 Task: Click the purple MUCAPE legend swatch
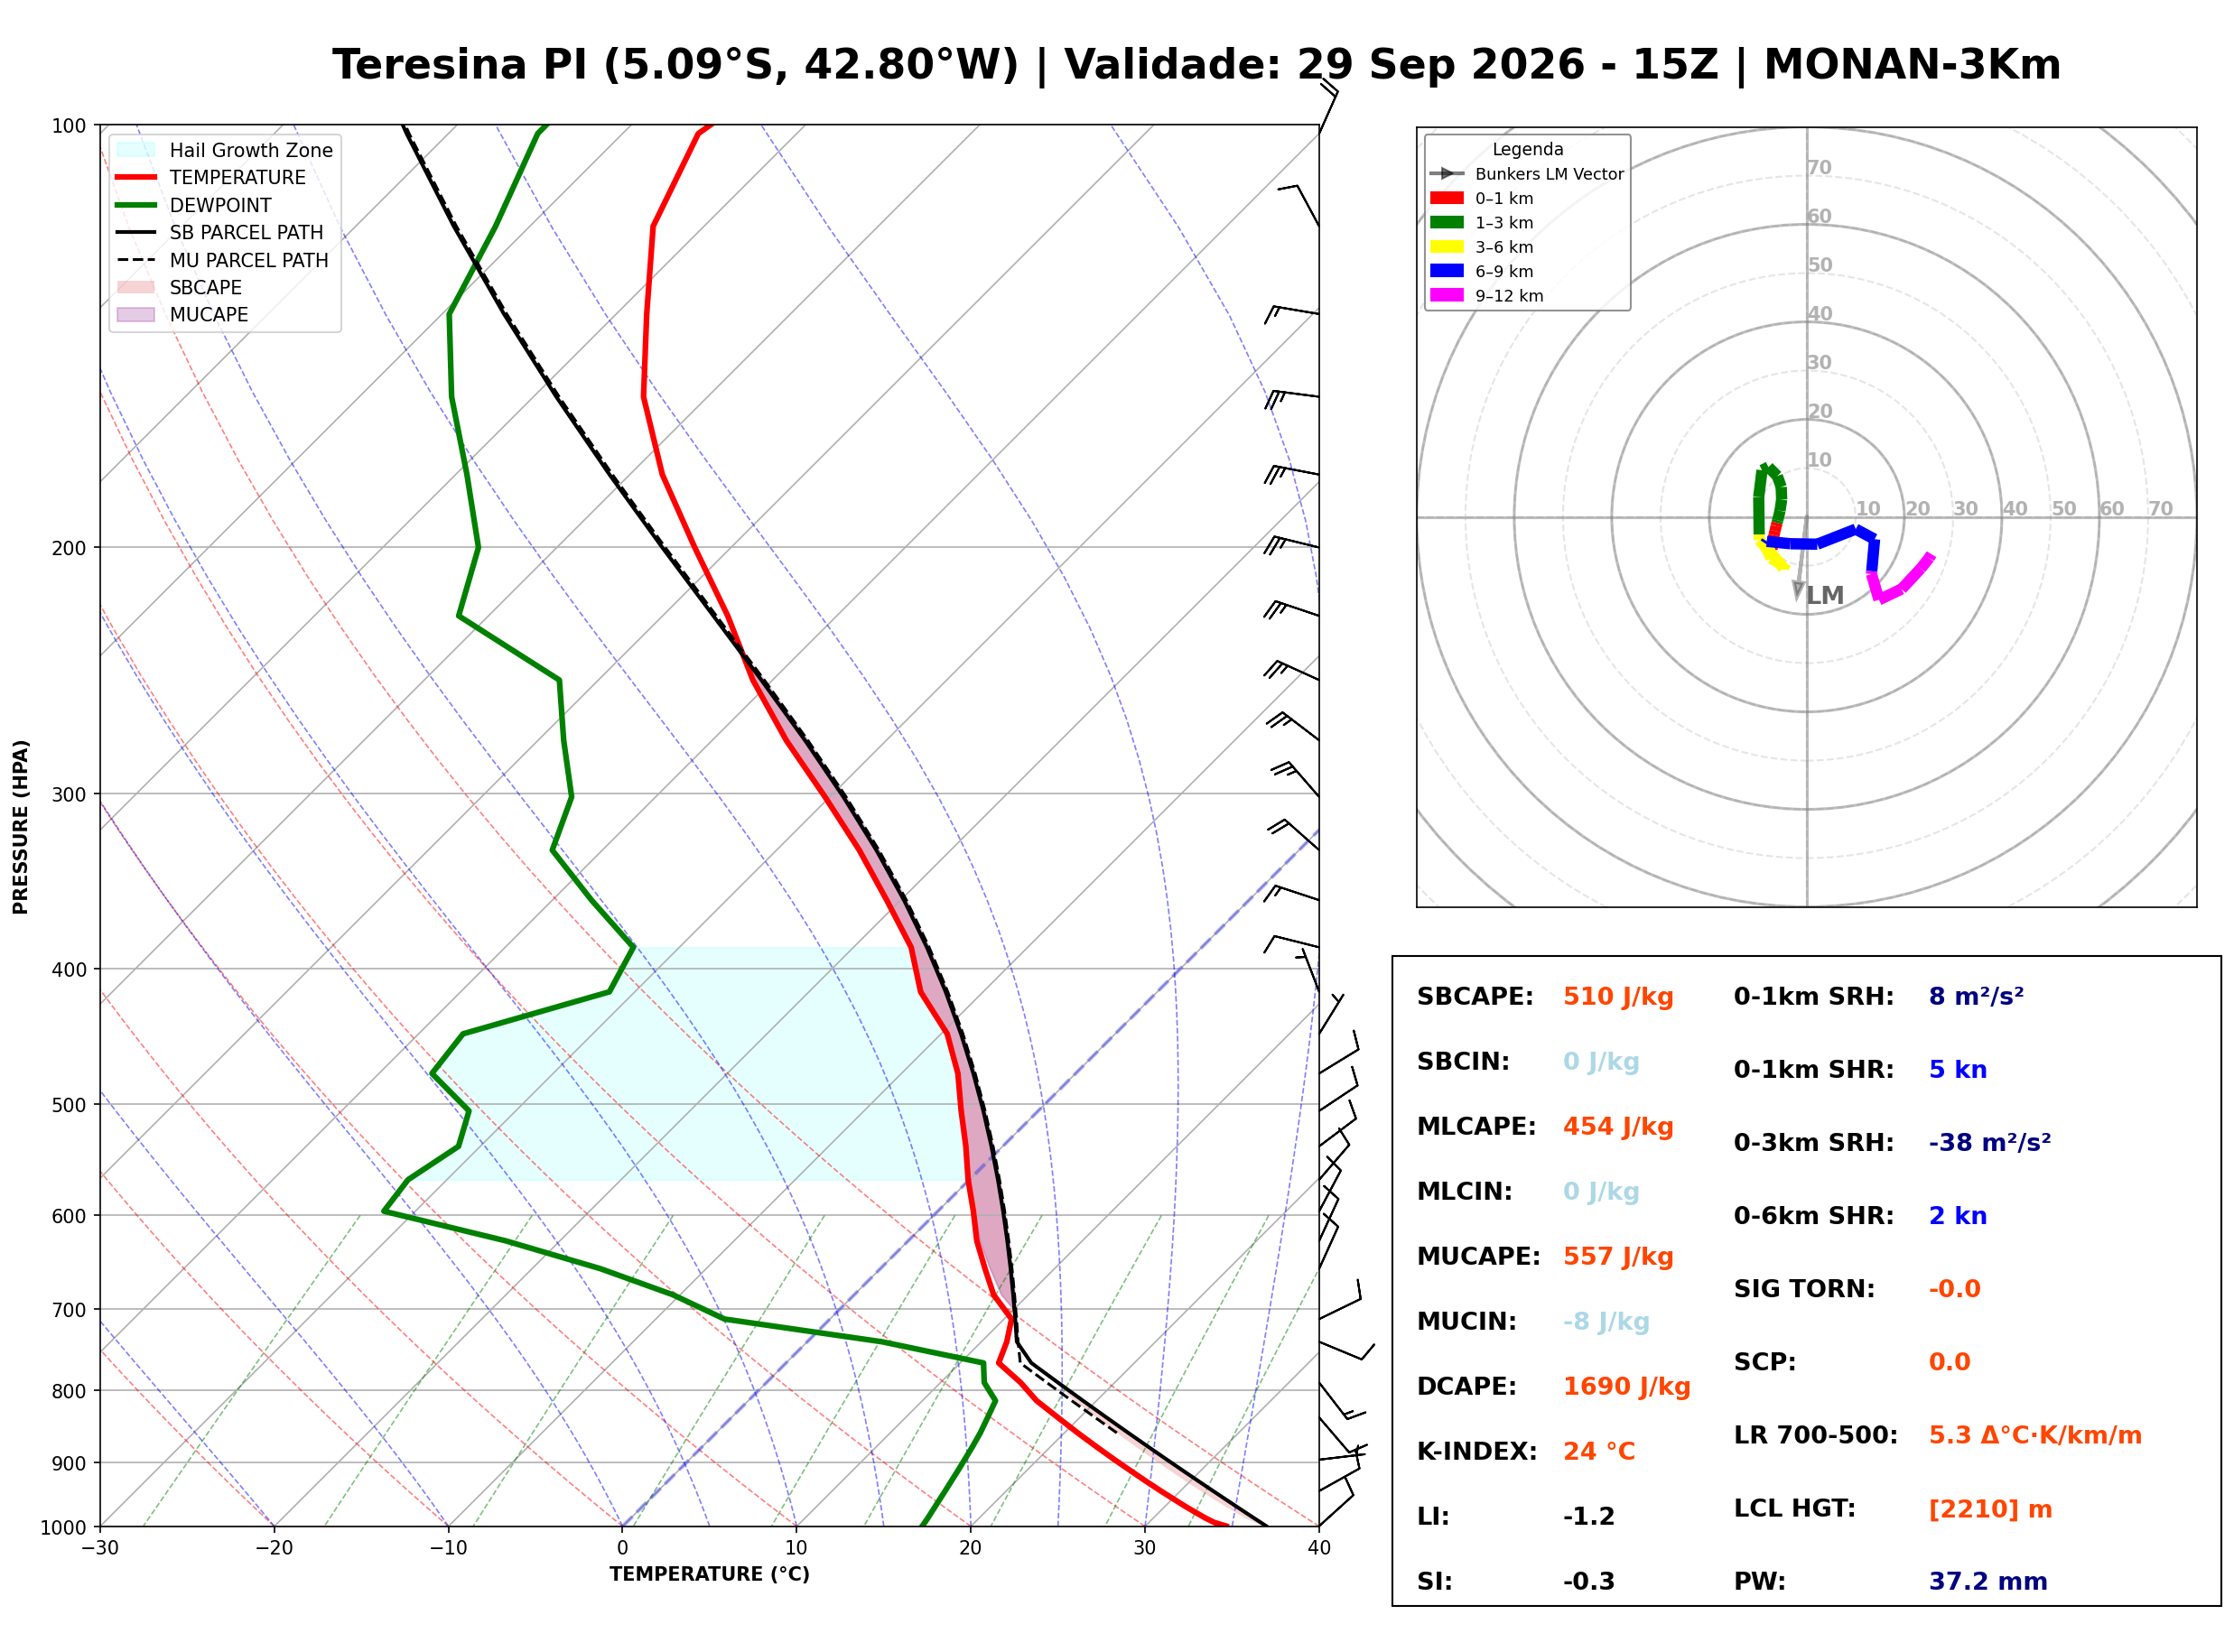136,314
